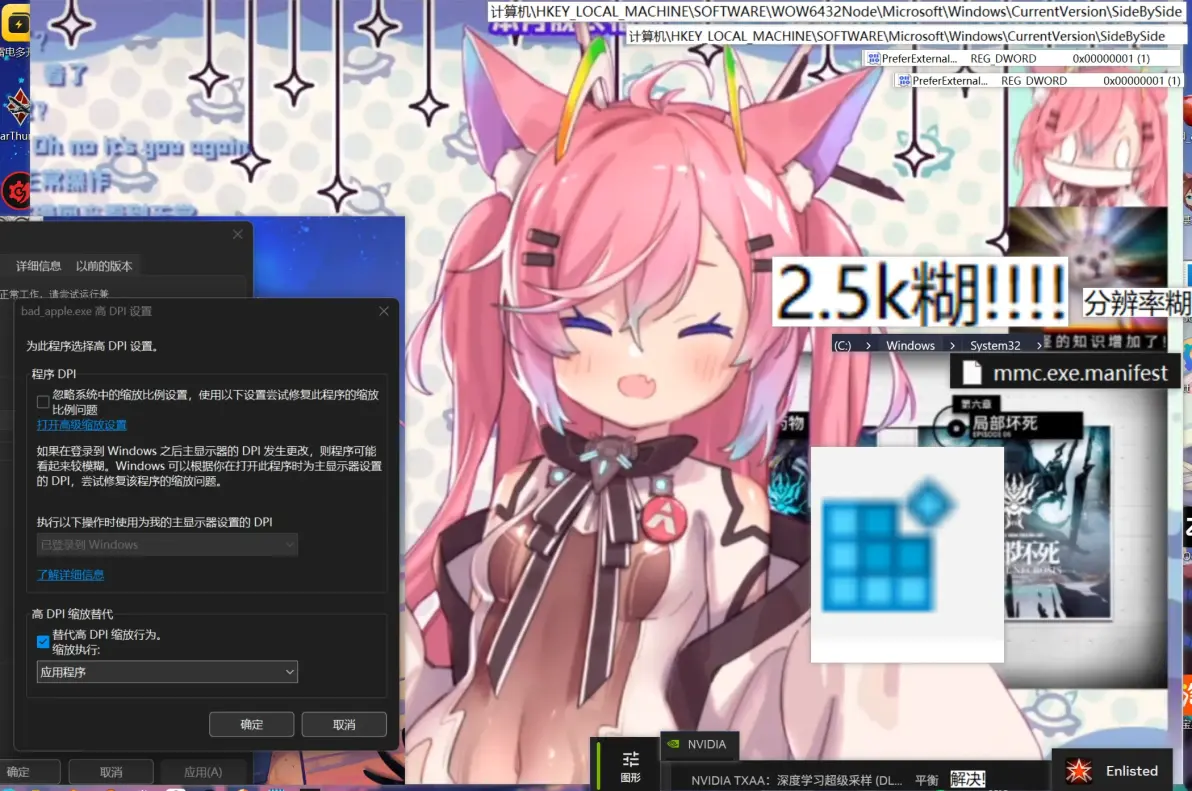This screenshot has width=1192, height=791.
Task: Switch to the 以前的版本 tab
Action: (104, 265)
